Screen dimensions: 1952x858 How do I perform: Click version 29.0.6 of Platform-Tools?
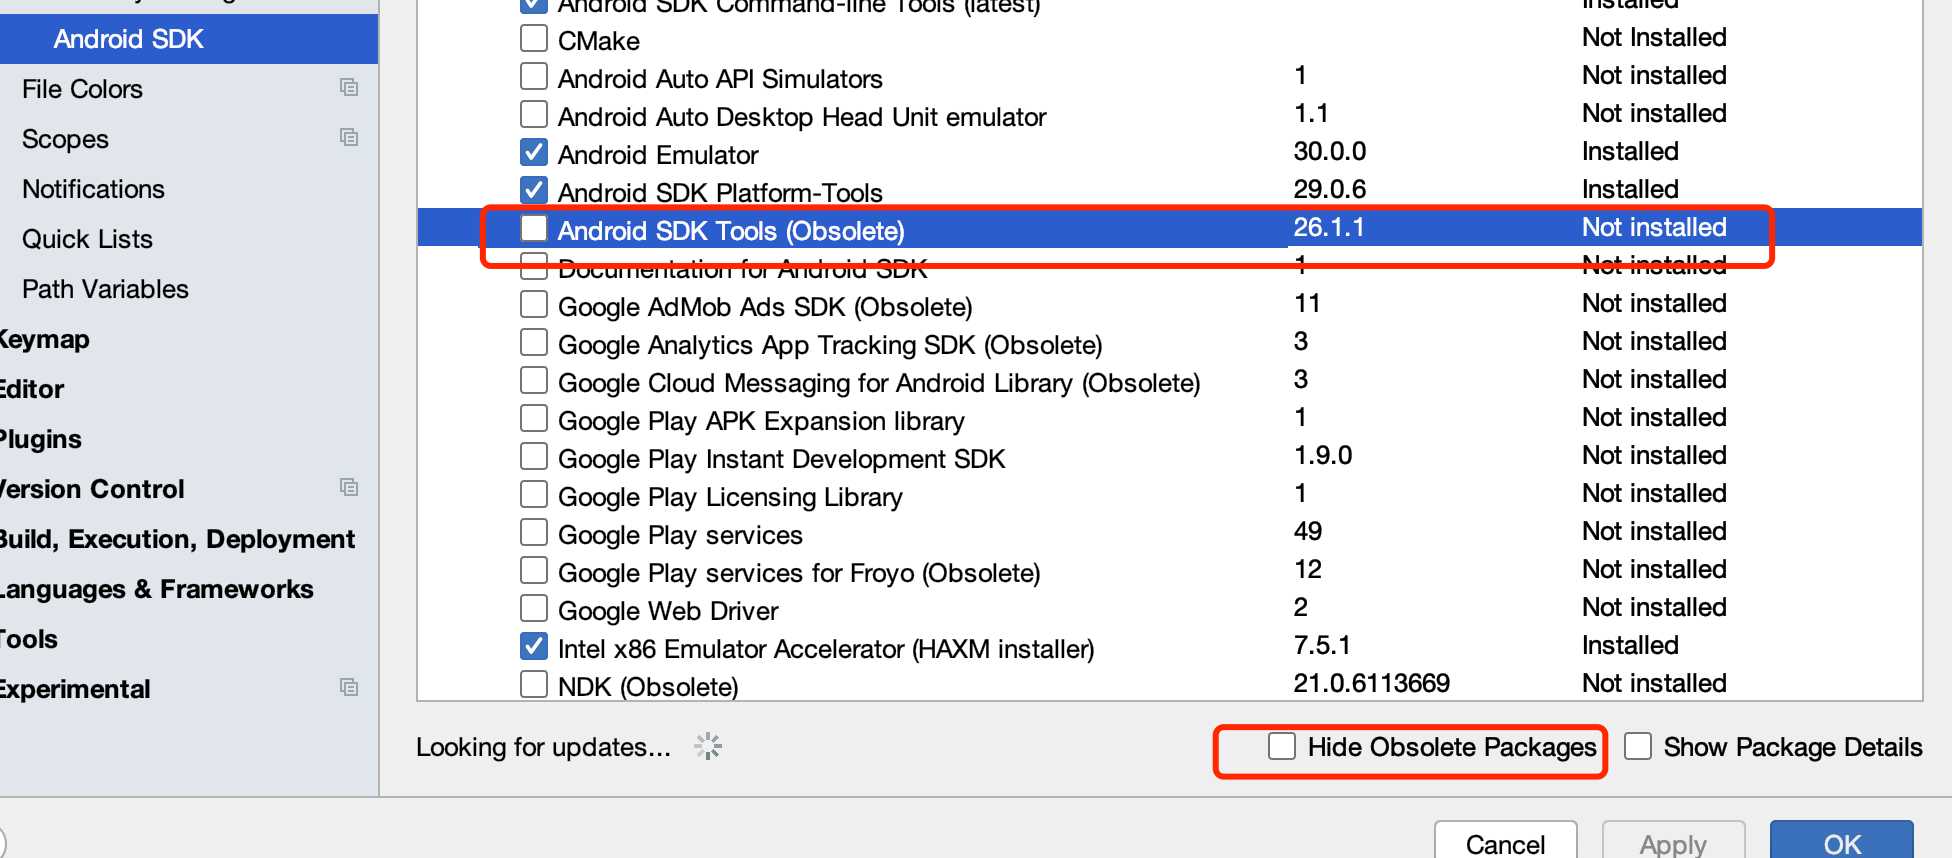1329,189
